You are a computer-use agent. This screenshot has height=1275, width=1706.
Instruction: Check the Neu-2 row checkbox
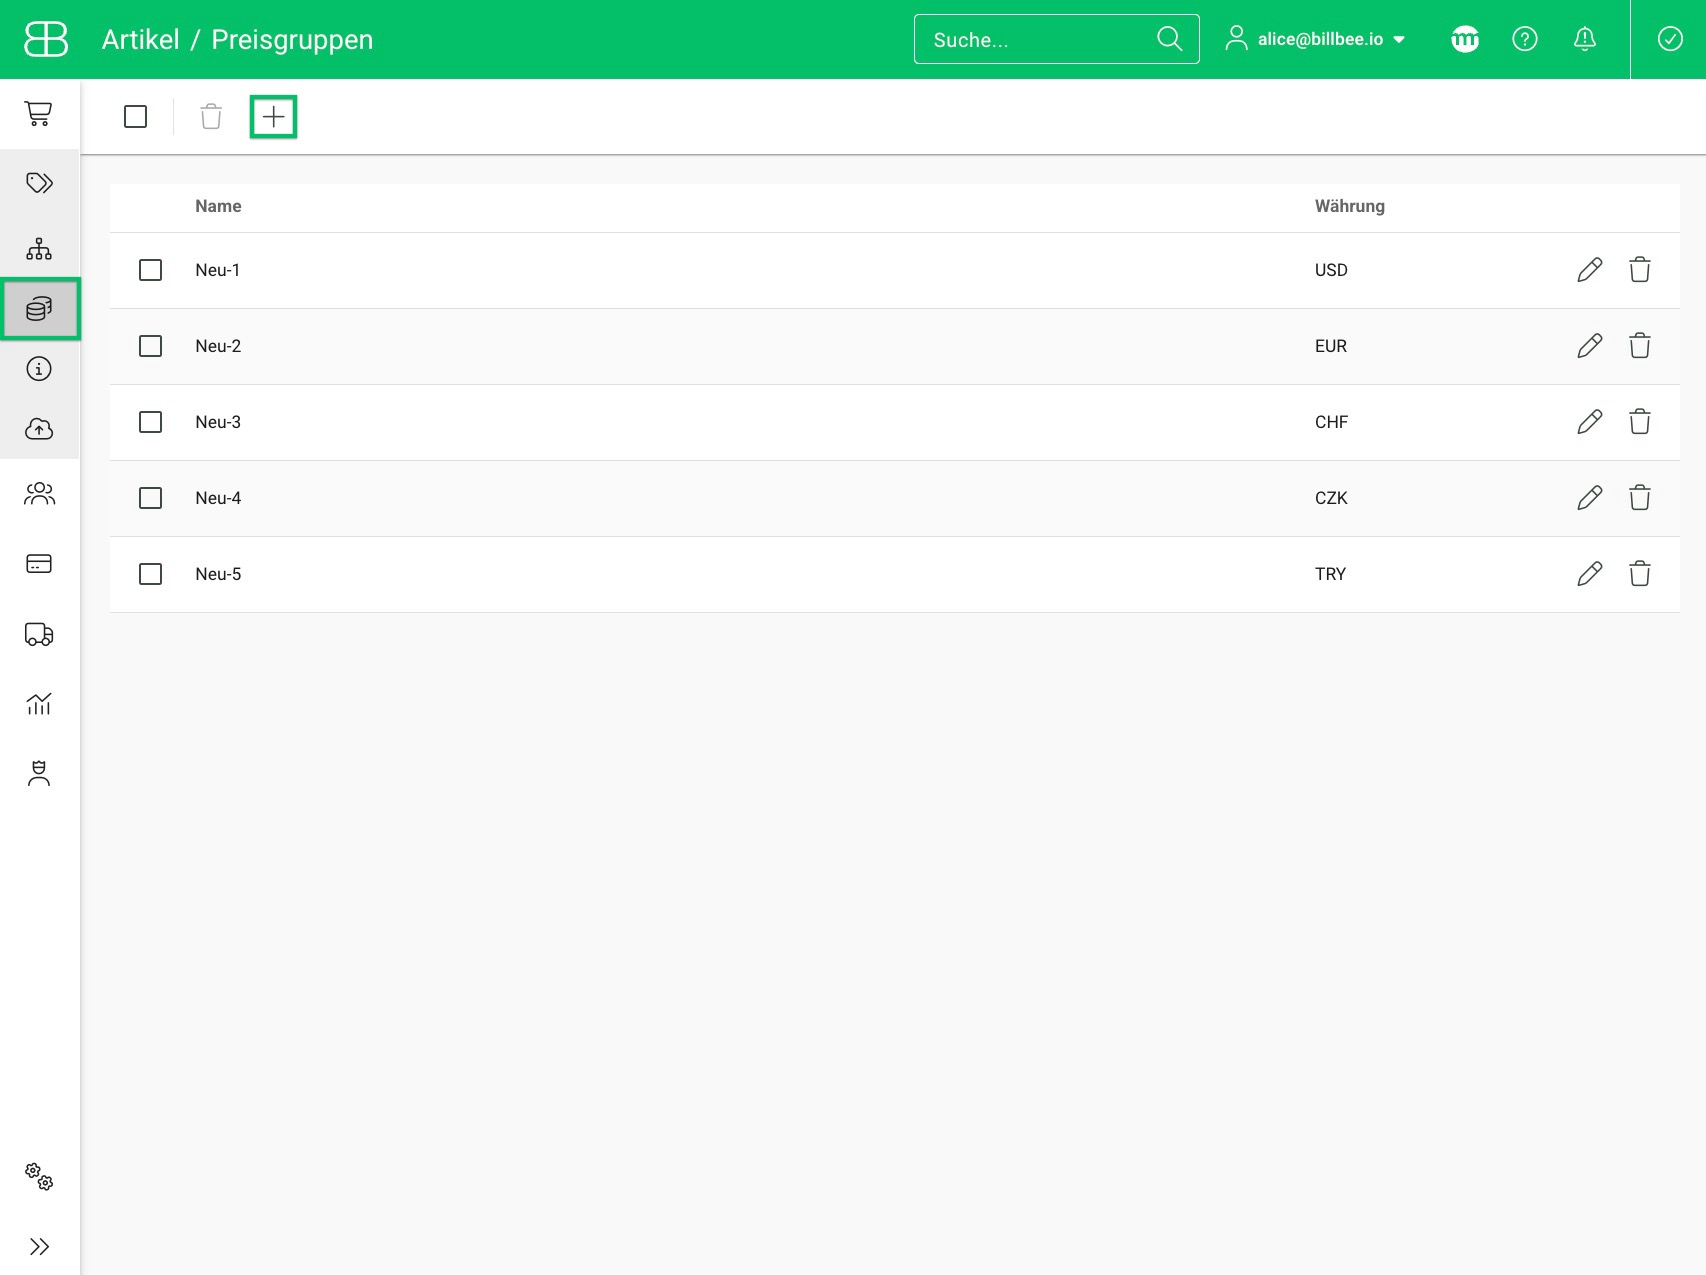tap(151, 346)
